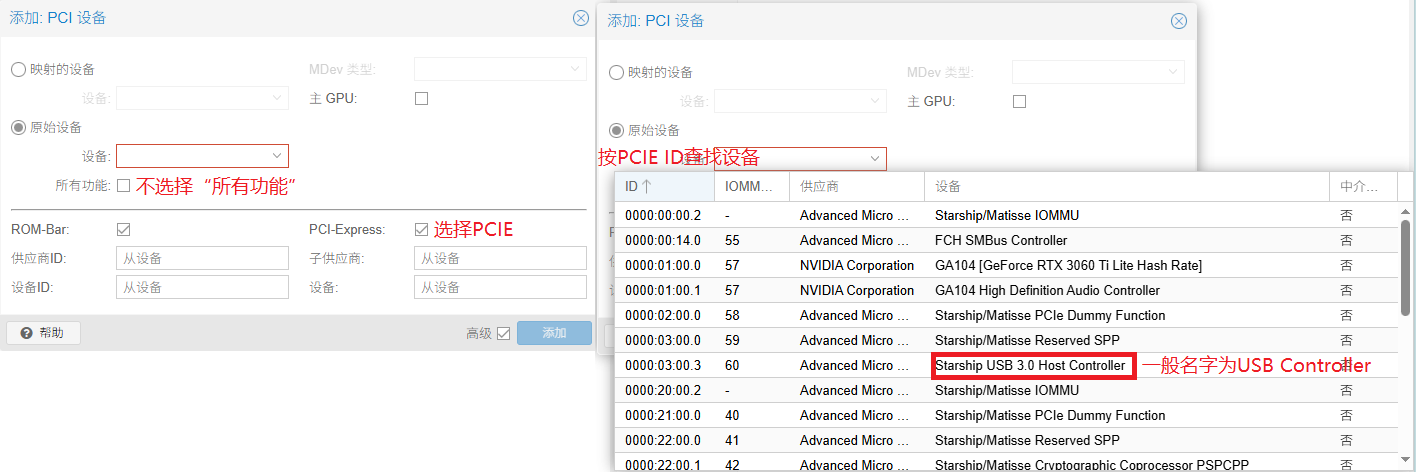Select 原始设备 radio in right dialog
Viewport: 1418px width, 472px height.
click(616, 130)
